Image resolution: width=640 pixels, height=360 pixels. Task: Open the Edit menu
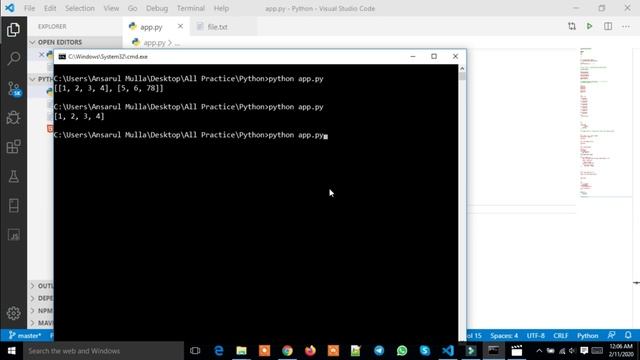pyautogui.click(x=50, y=8)
